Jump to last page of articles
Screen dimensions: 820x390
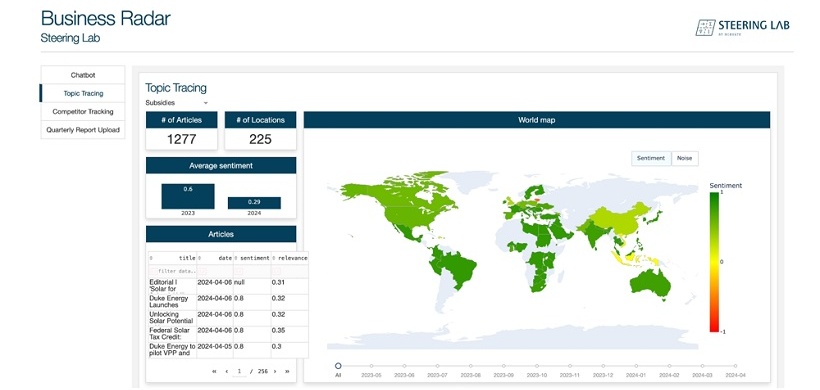coord(287,371)
